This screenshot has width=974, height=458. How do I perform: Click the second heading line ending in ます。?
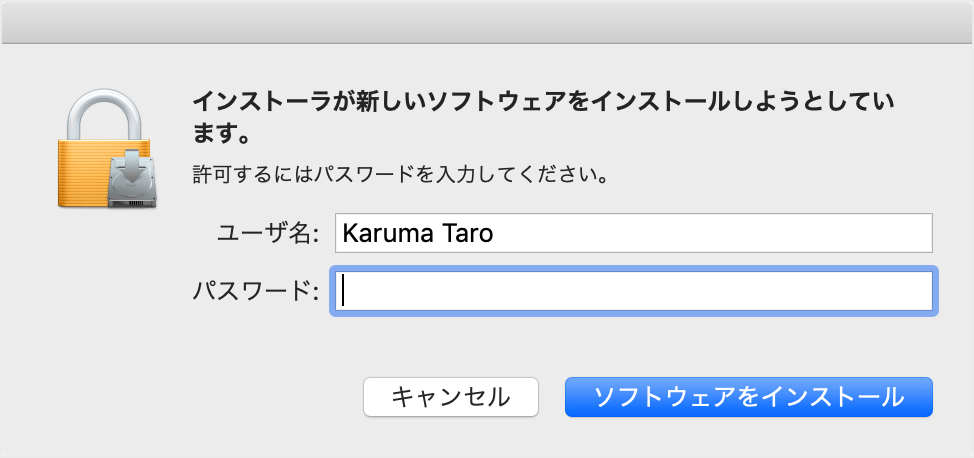coord(220,132)
